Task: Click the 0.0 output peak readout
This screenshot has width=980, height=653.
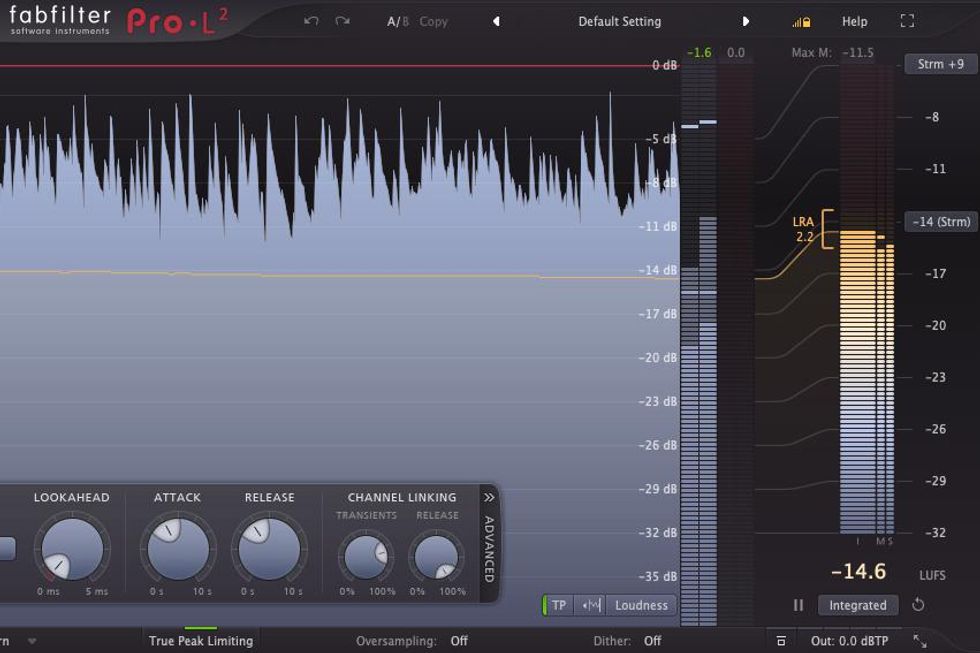Action: point(736,52)
